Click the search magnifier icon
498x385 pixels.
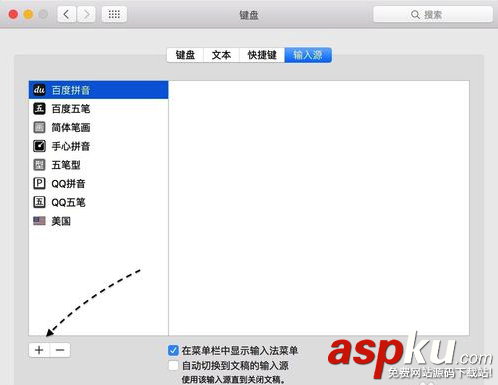pos(415,15)
